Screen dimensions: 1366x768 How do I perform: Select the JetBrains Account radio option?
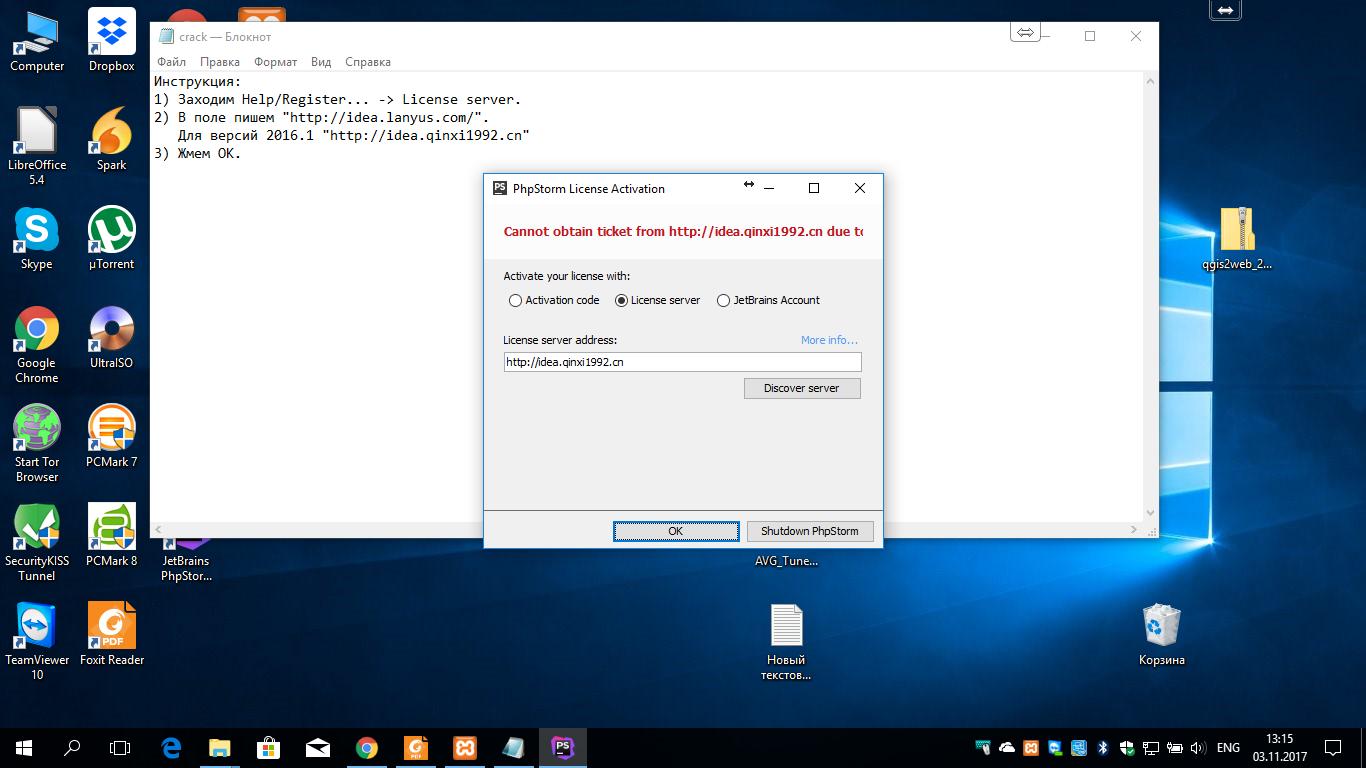(768, 300)
